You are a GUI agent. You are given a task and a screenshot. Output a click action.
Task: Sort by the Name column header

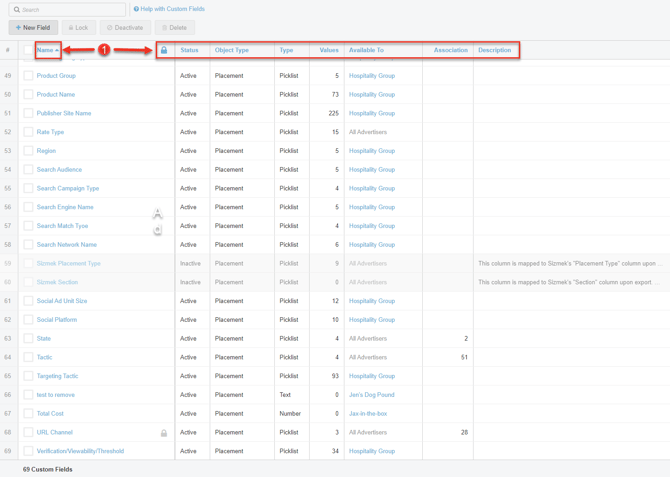tap(47, 50)
